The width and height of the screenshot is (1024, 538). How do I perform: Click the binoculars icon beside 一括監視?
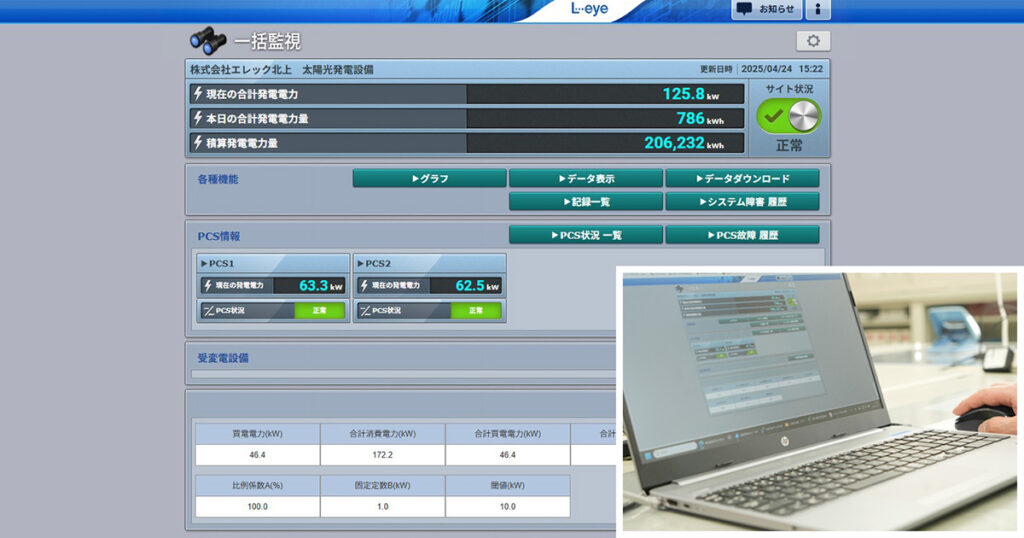[x=208, y=41]
